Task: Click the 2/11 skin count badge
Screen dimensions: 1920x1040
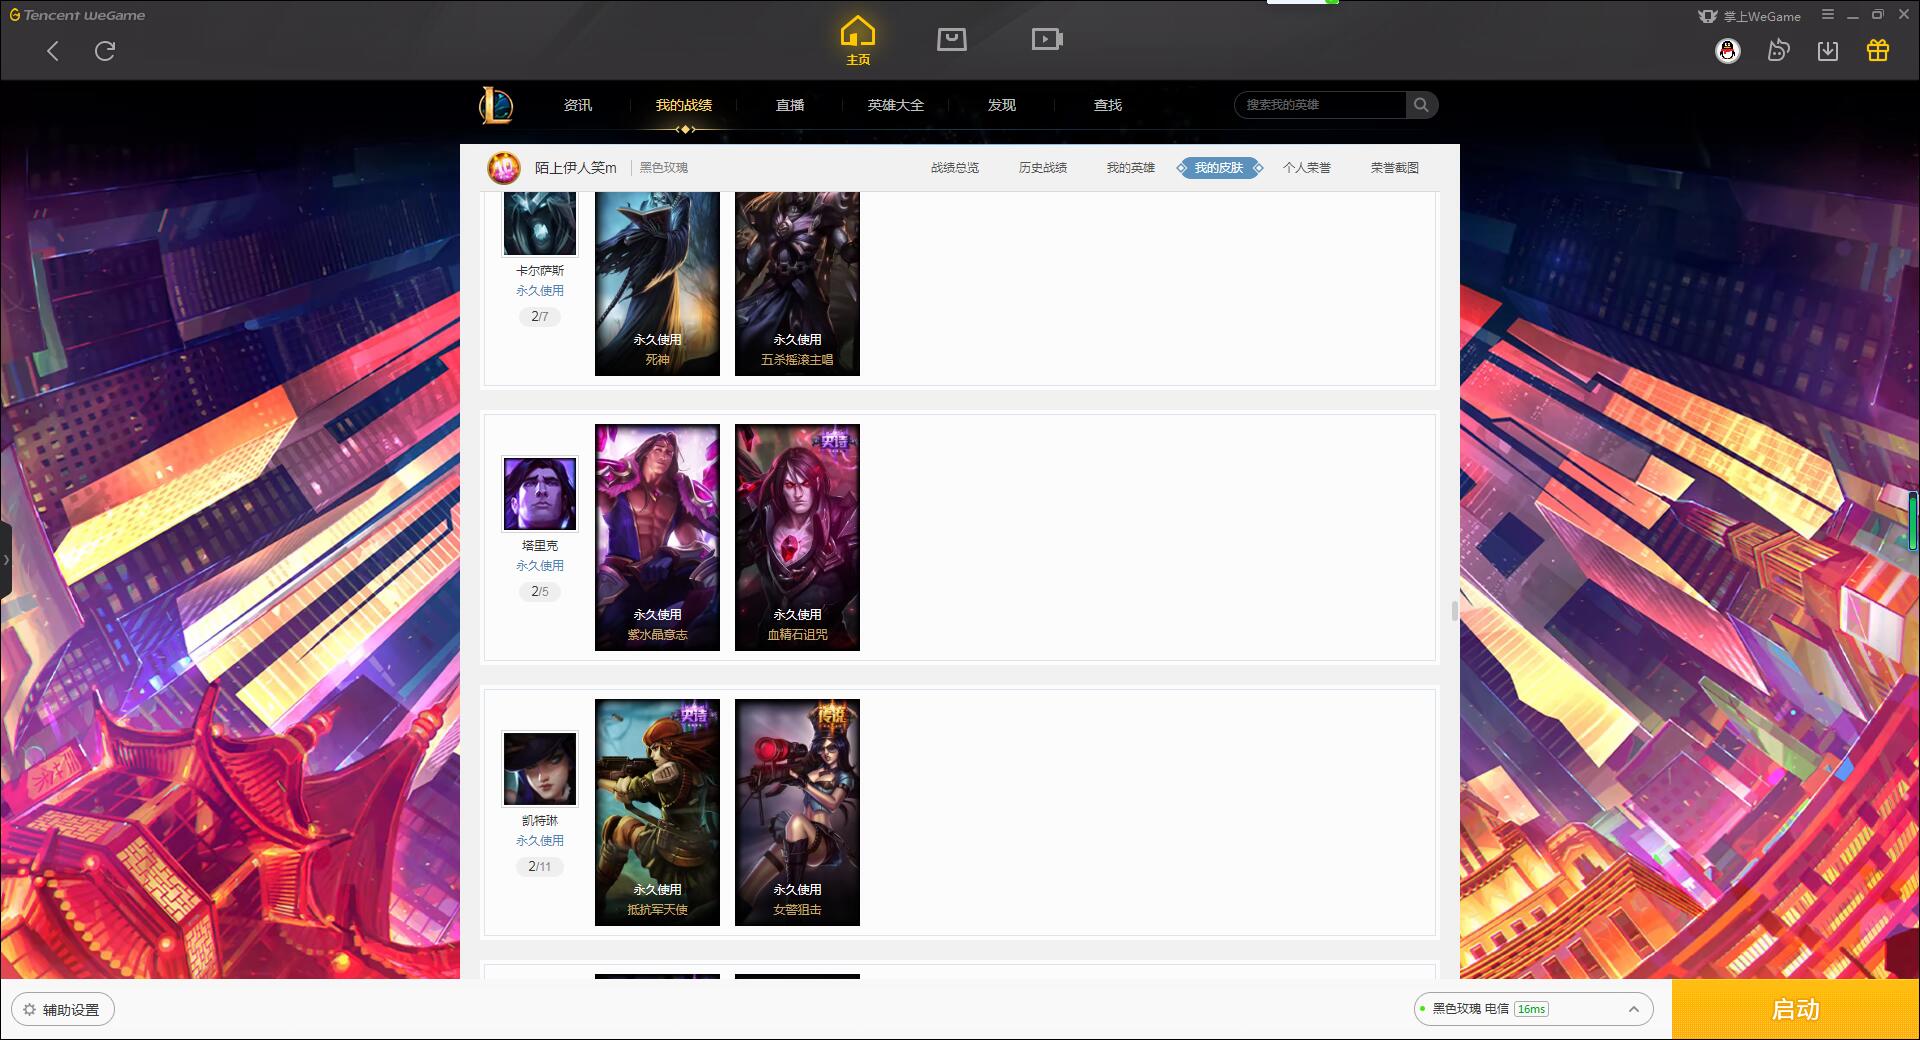Action: (x=540, y=867)
